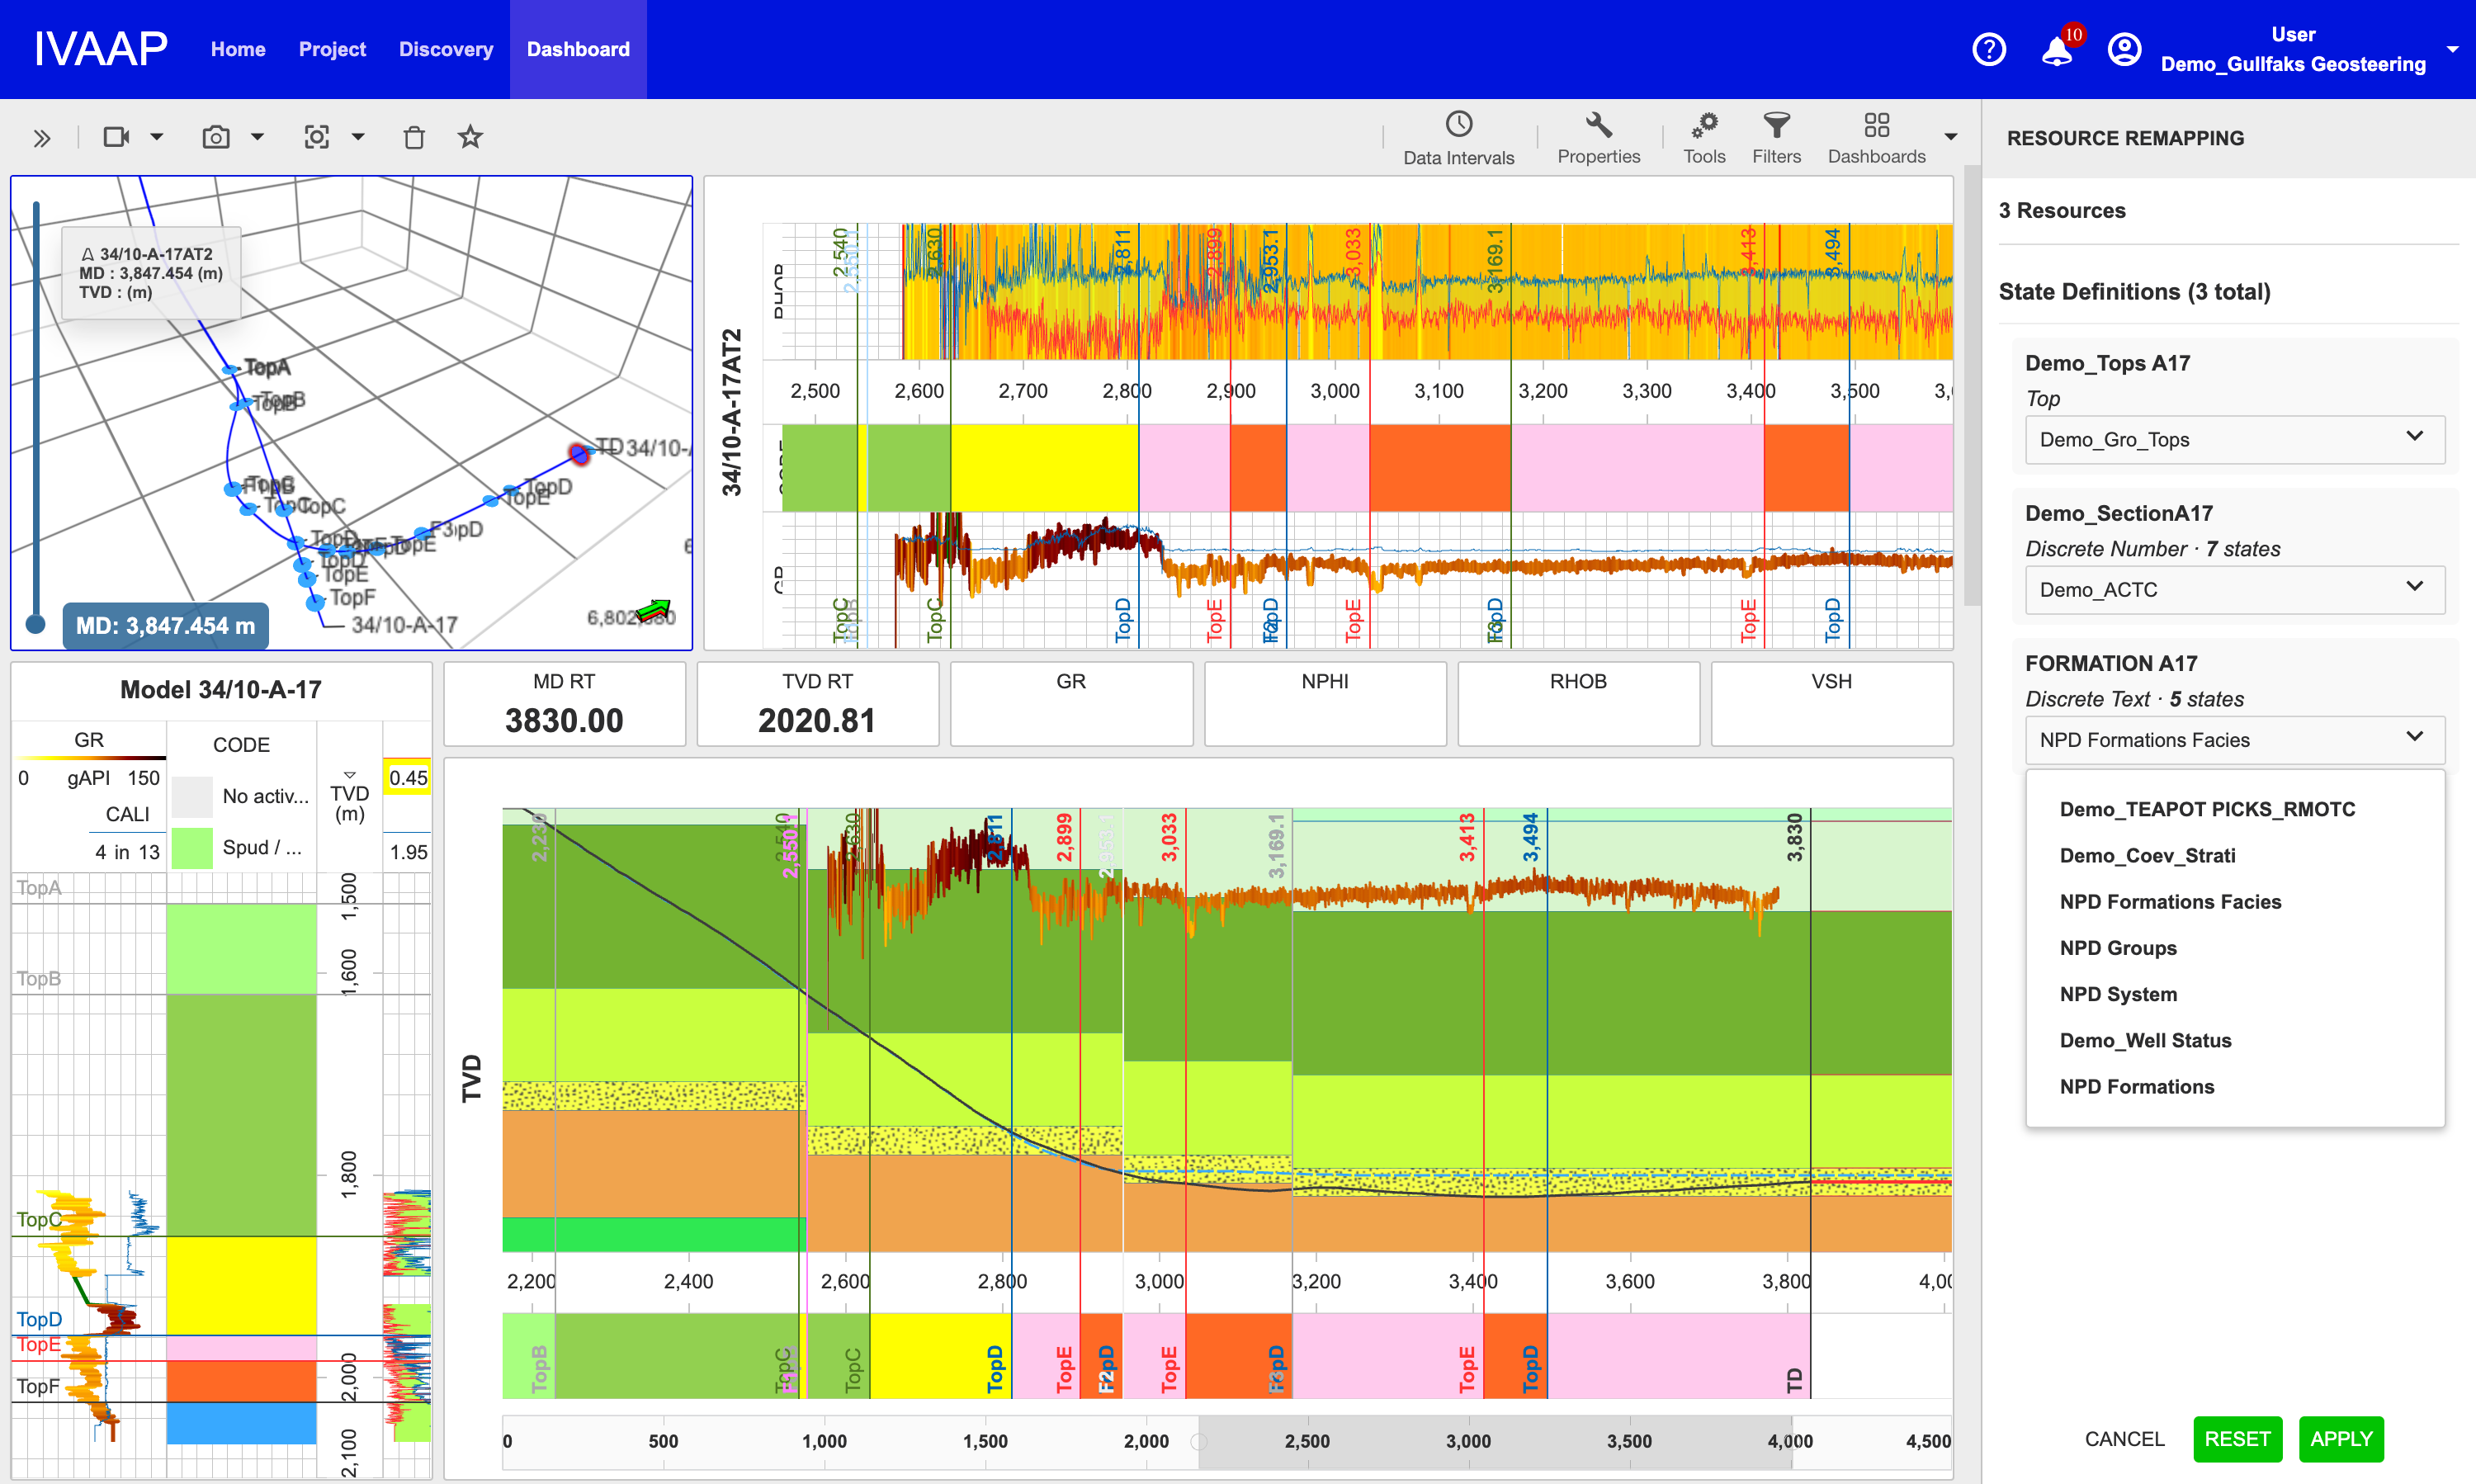
Task: Open the Filters funnel icon
Action: click(1776, 125)
